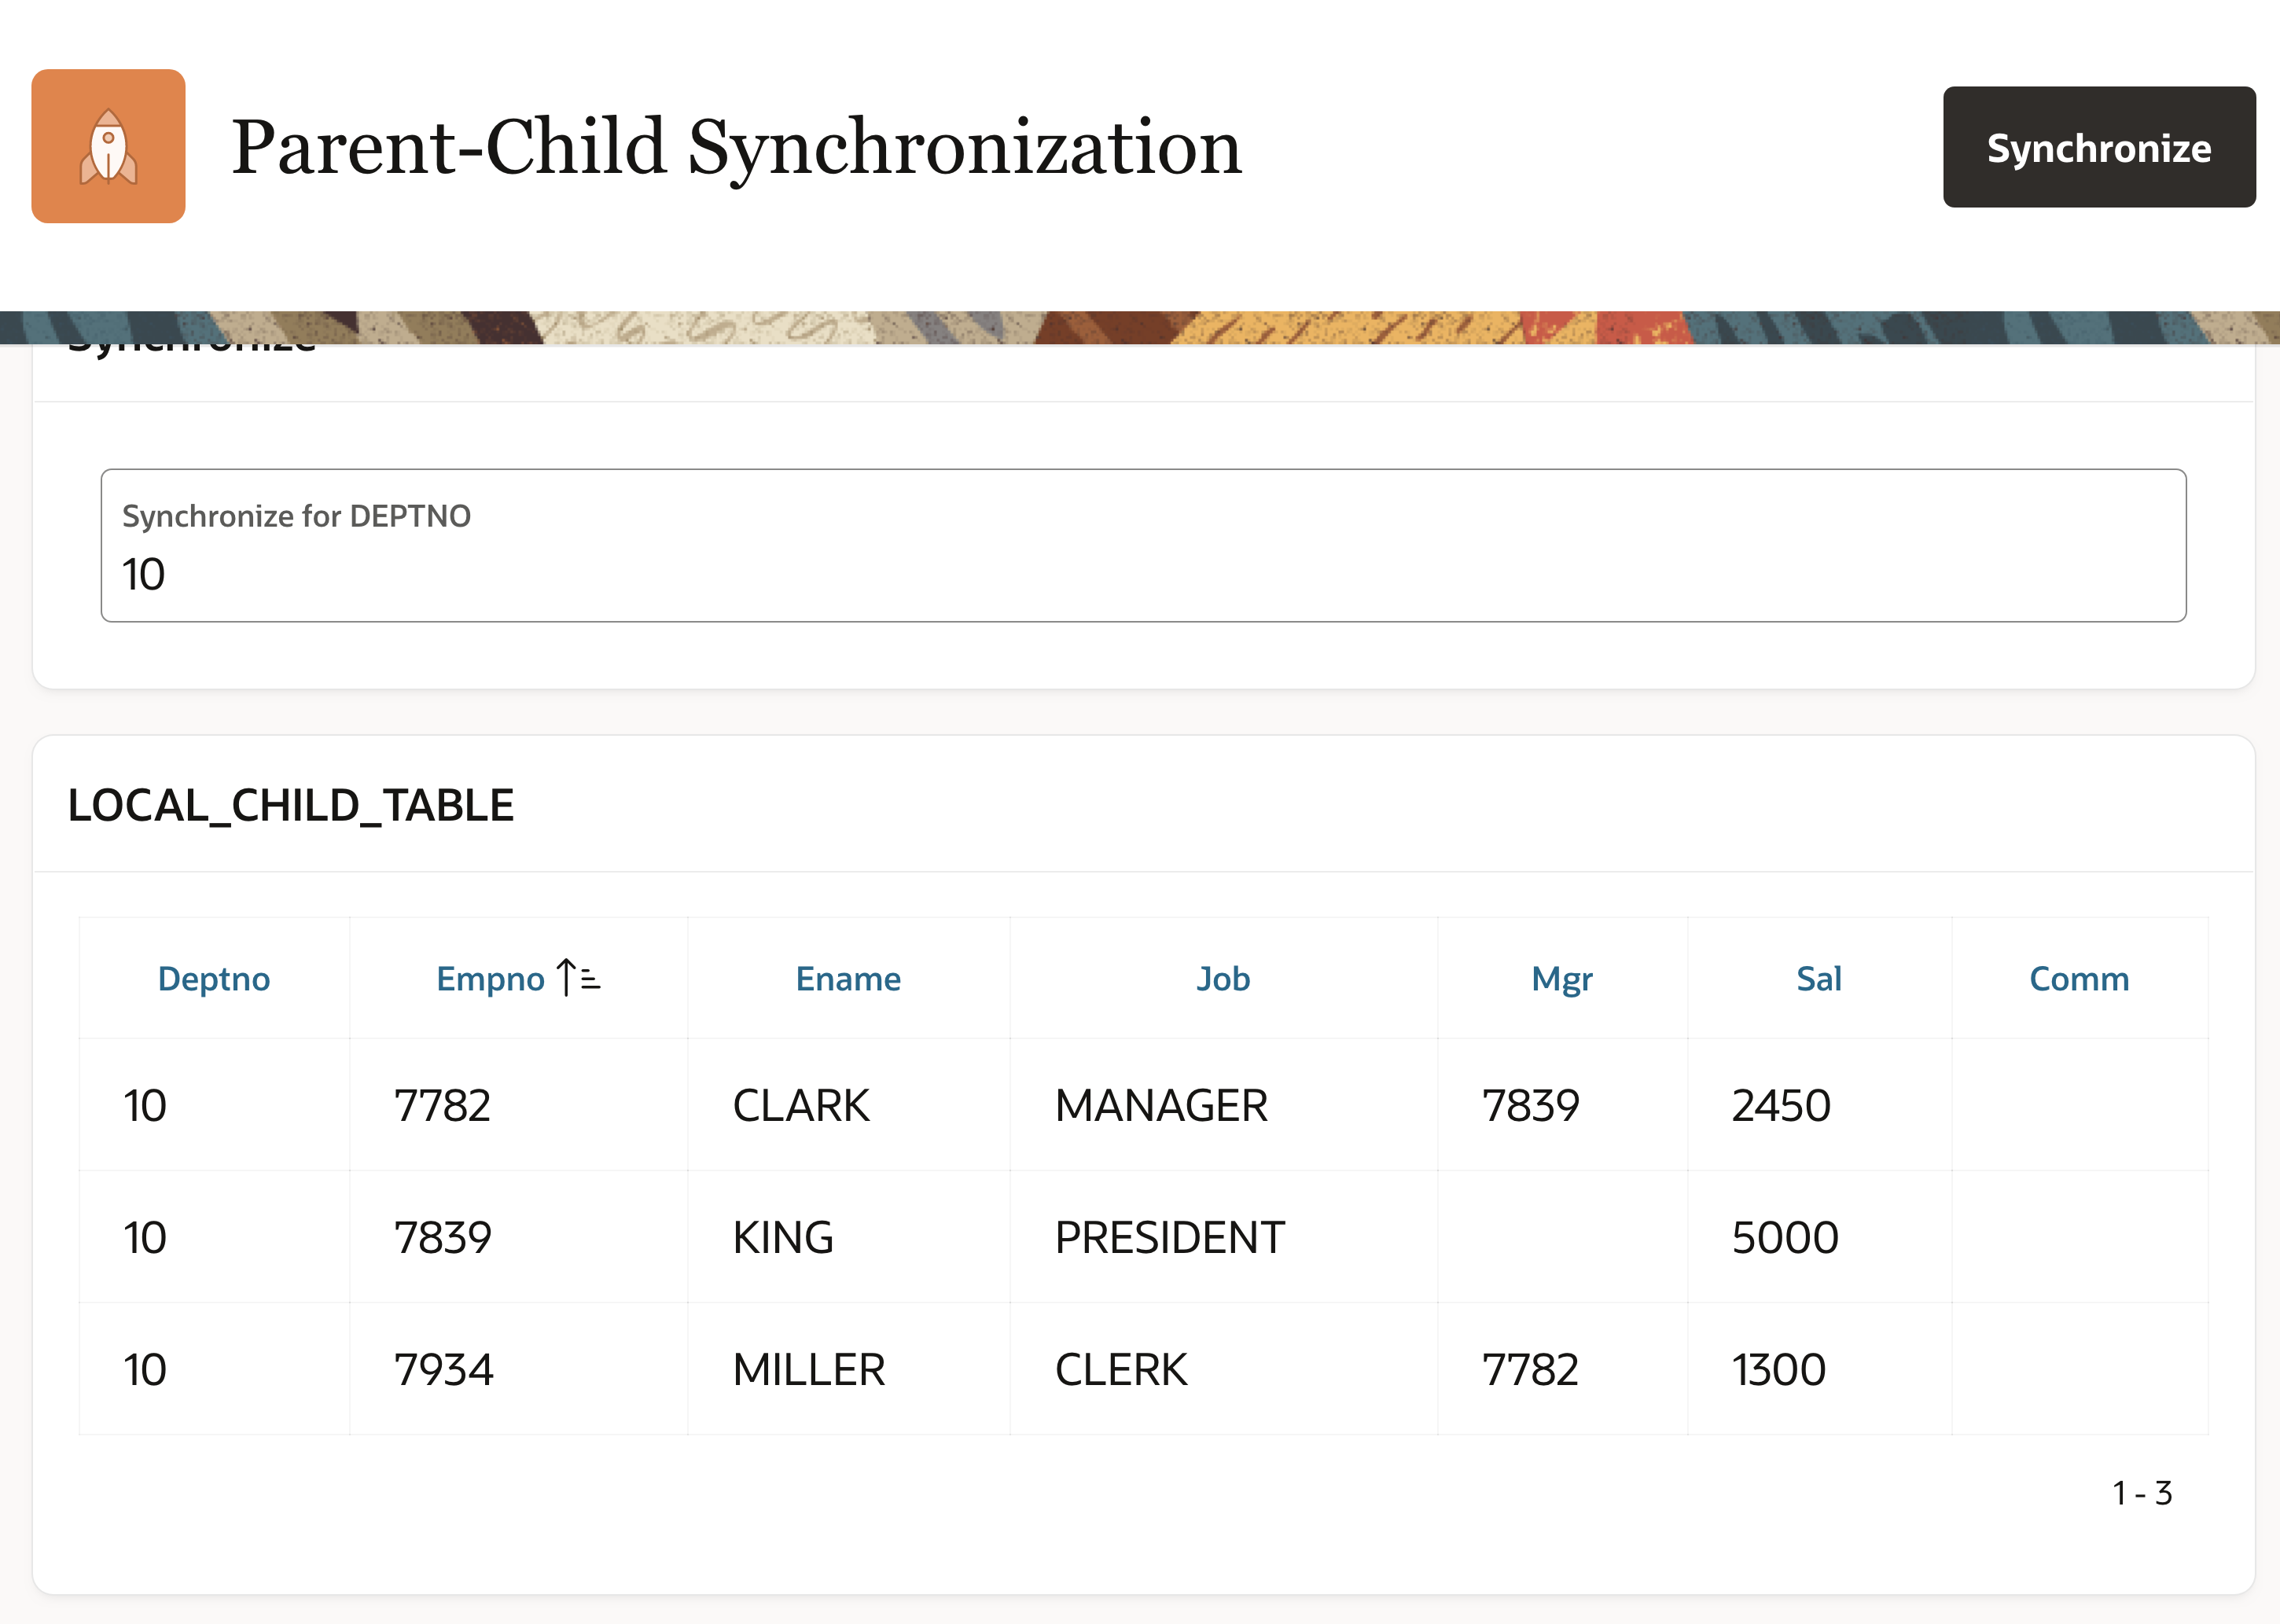Click the rocket app logo icon

108,146
